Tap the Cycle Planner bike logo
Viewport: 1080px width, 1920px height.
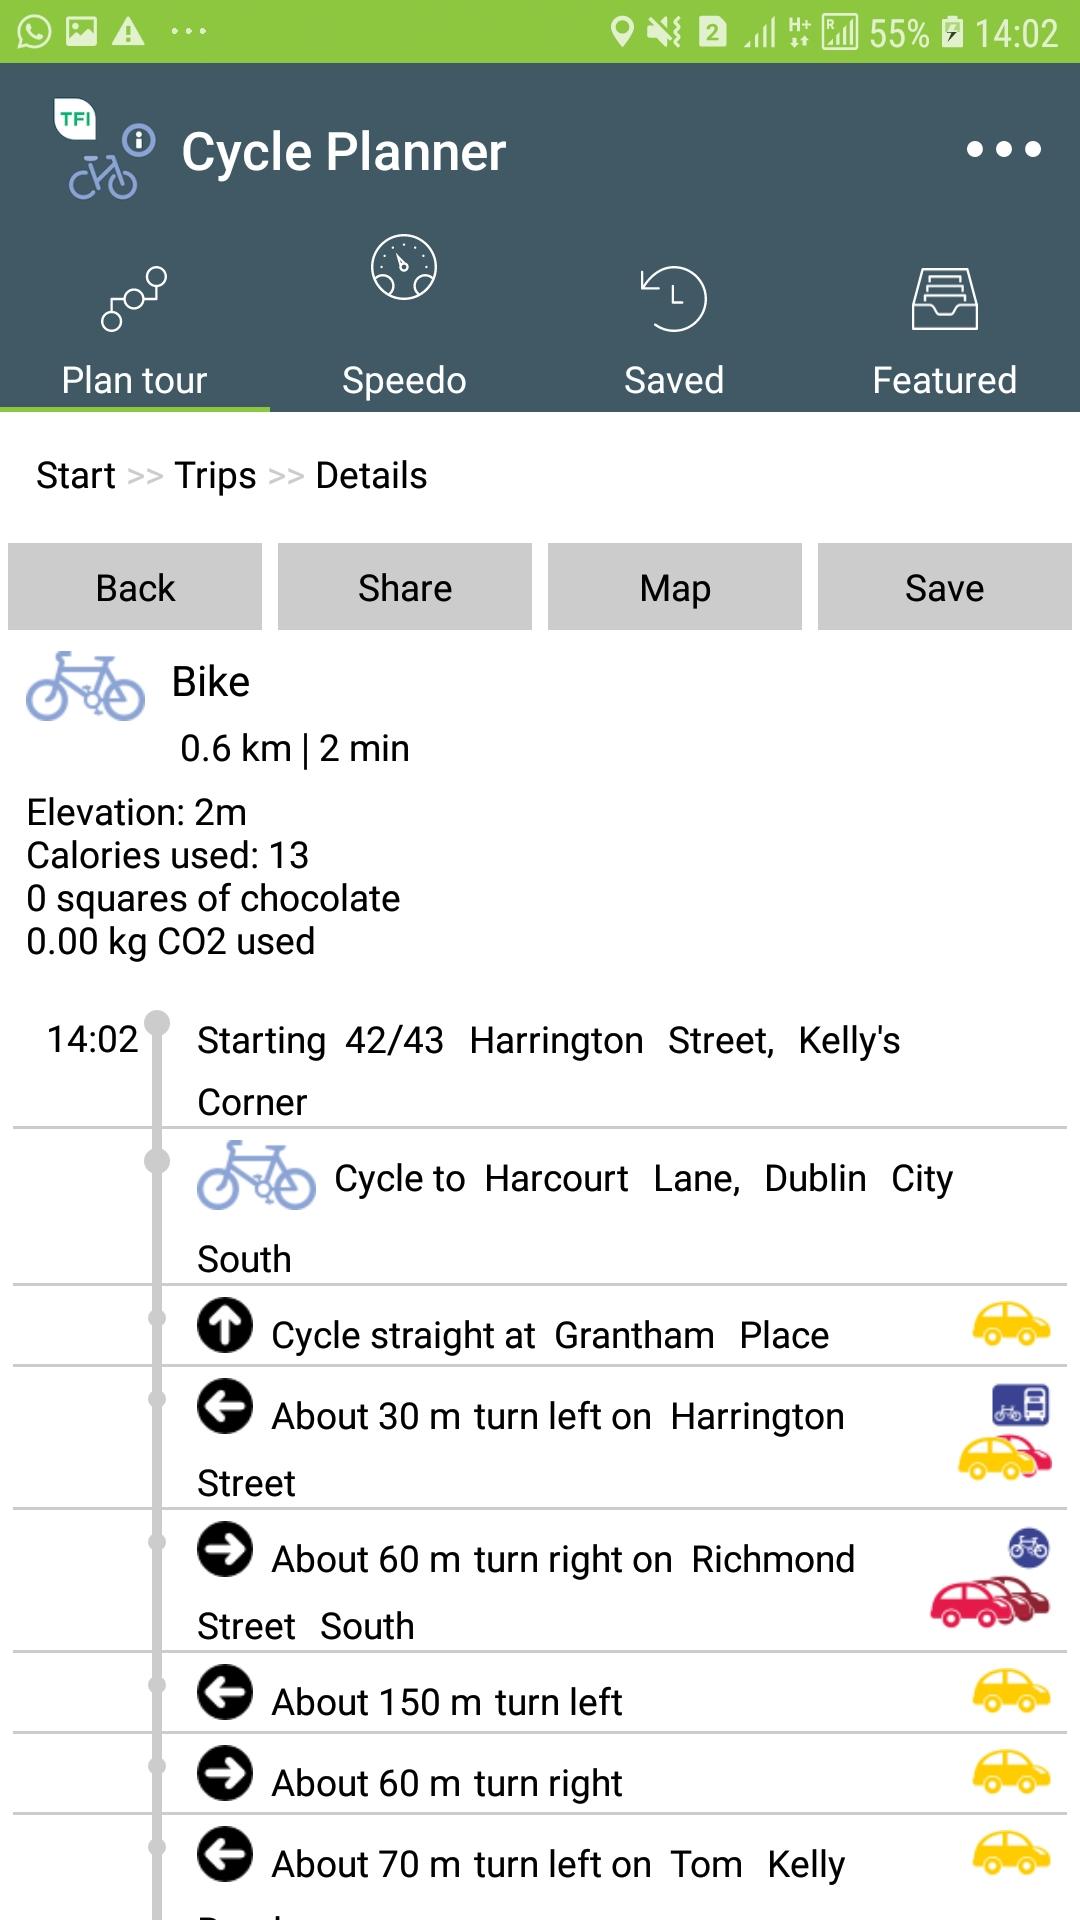pyautogui.click(x=104, y=152)
